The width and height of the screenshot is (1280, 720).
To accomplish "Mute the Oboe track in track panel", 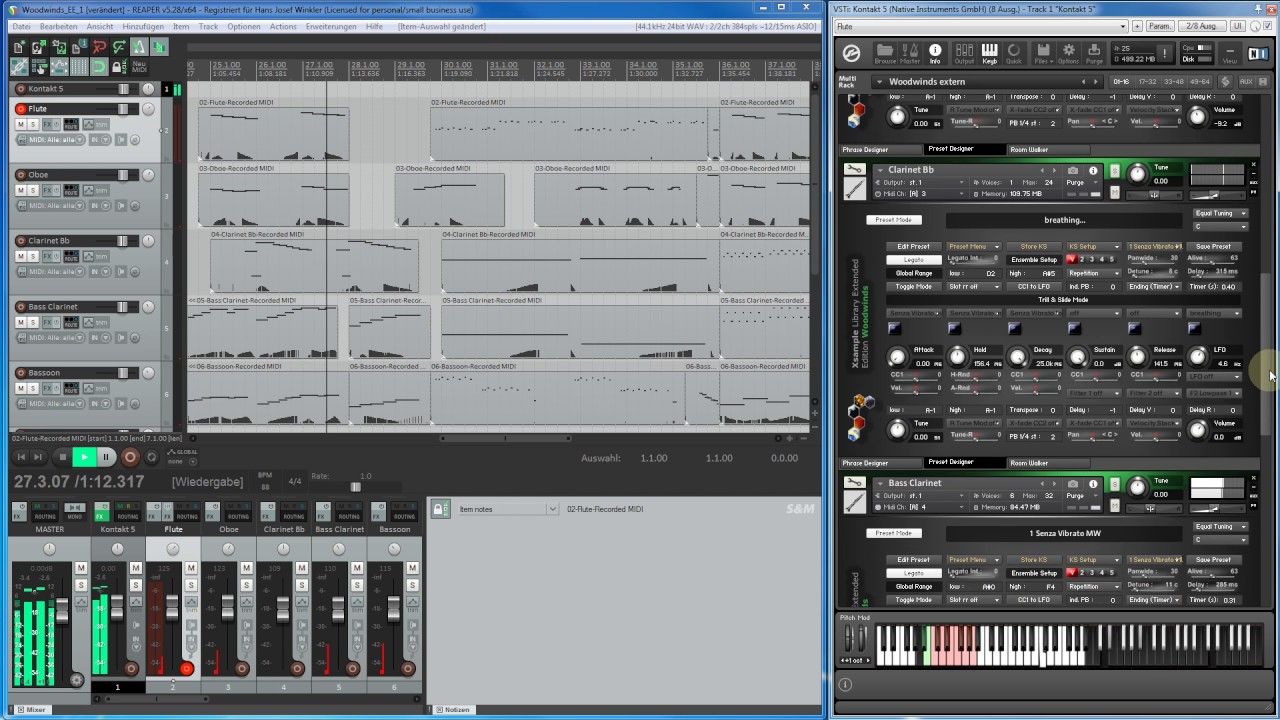I will [20, 190].
